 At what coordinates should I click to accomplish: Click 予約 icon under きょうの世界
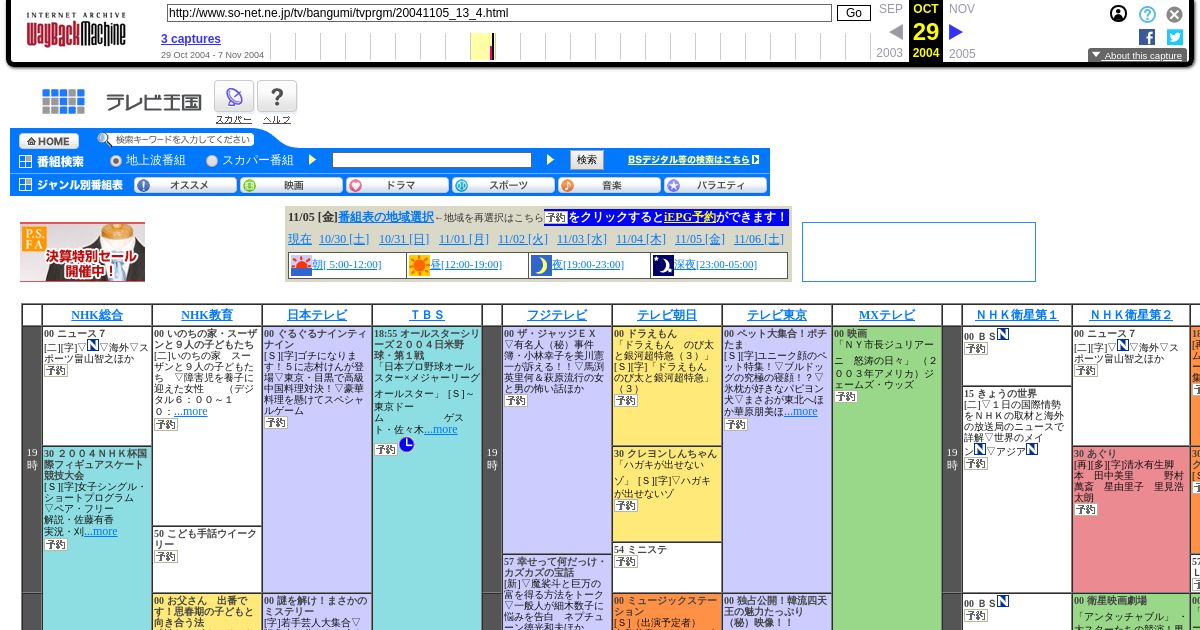975,463
